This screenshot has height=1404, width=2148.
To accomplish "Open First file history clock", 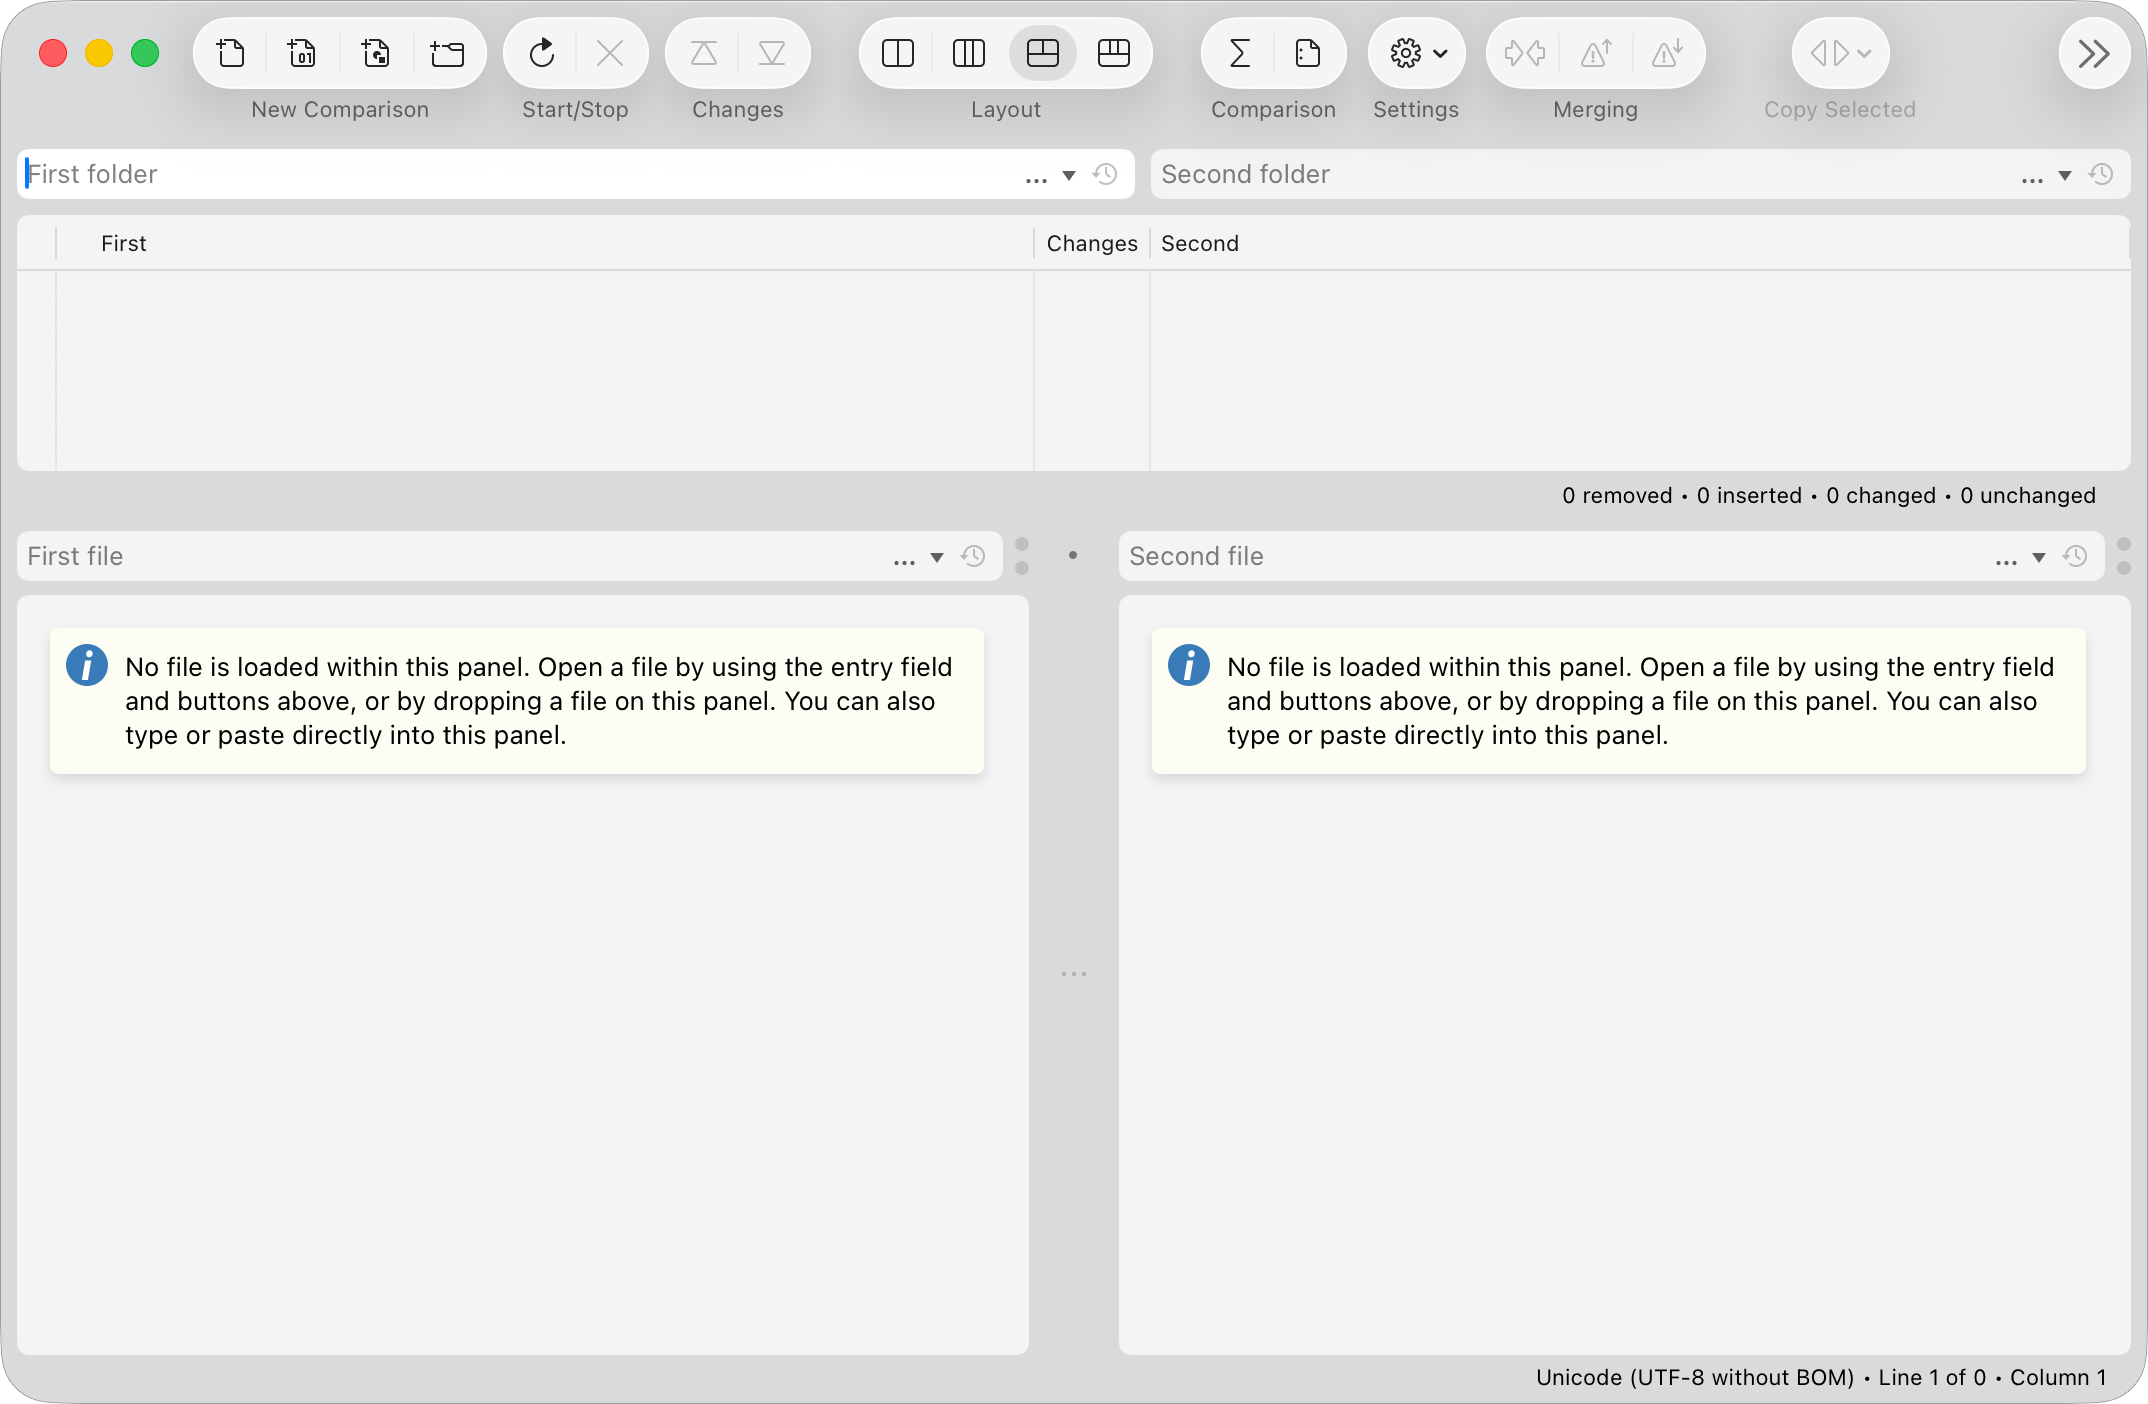I will (973, 557).
